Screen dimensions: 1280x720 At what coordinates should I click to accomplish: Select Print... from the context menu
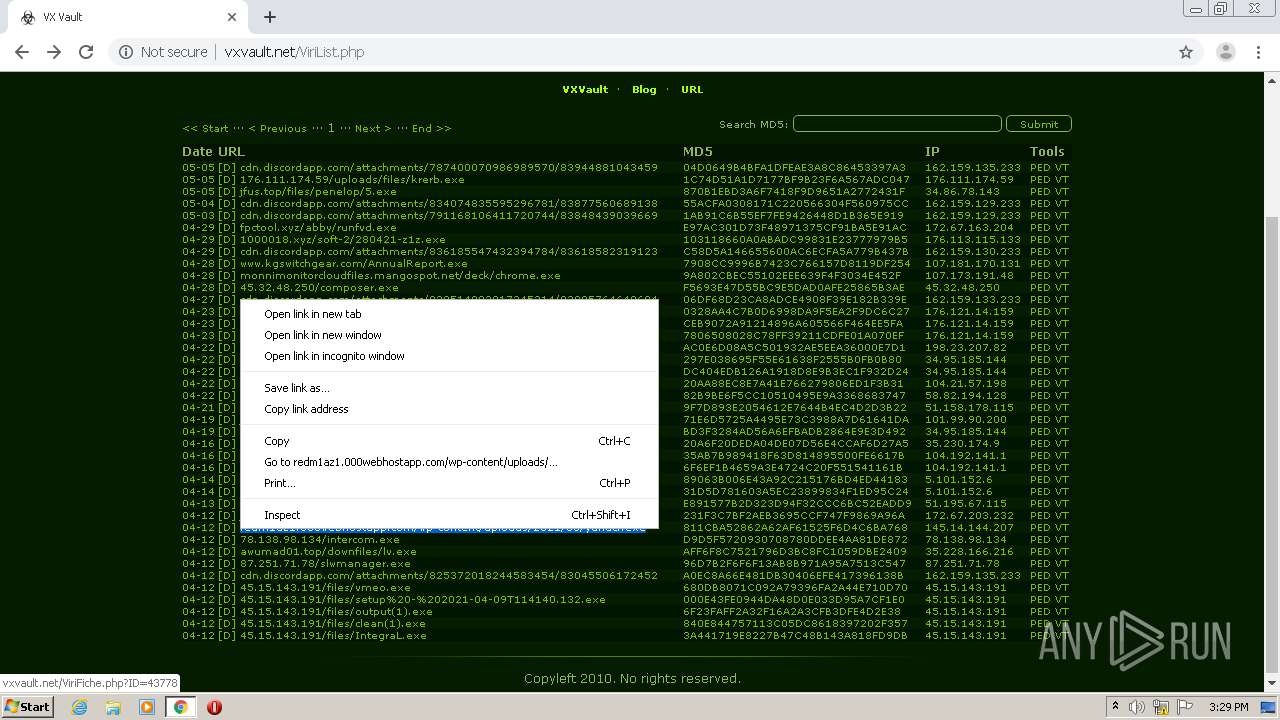tap(449, 483)
